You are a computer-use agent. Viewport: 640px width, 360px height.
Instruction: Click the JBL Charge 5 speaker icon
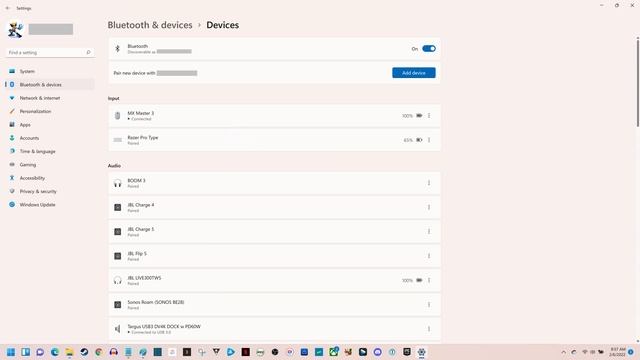118,232
